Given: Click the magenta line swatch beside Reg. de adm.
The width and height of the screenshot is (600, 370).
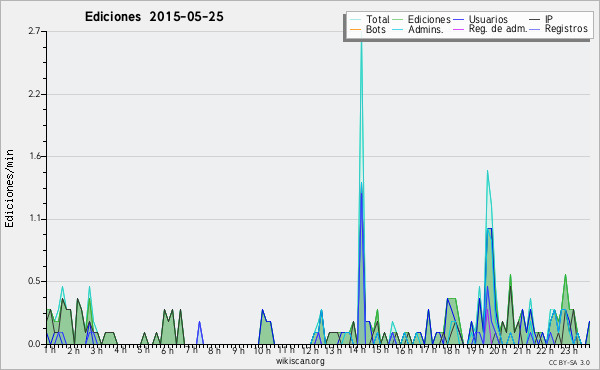Looking at the screenshot, I should [x=458, y=29].
